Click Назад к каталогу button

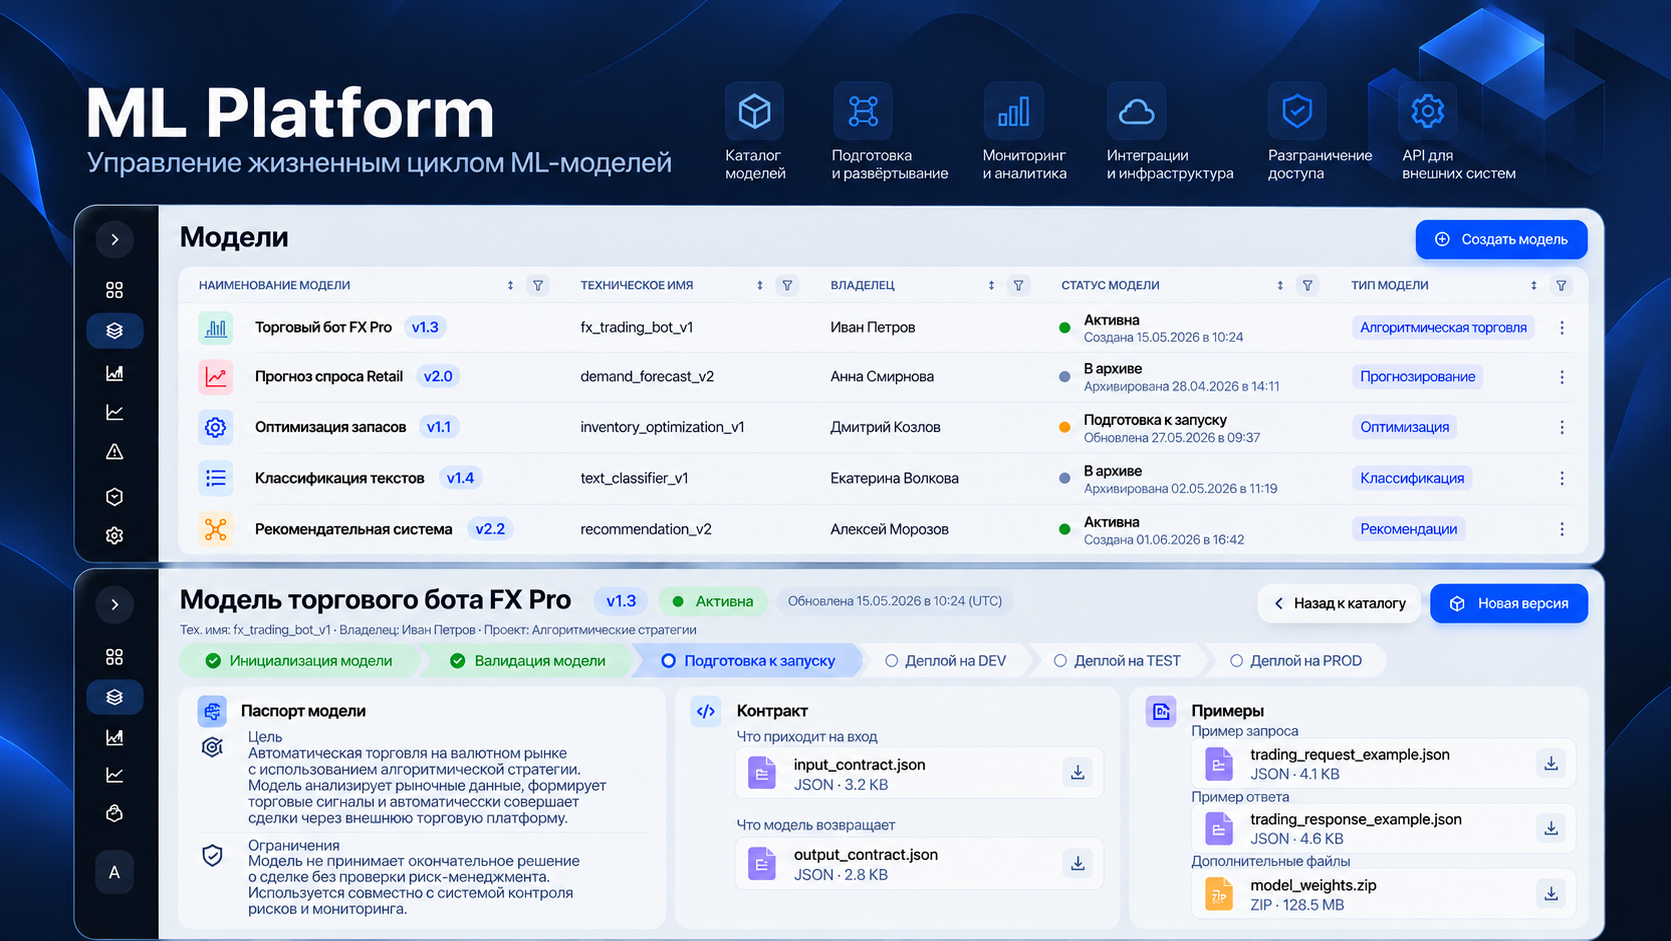click(x=1339, y=603)
